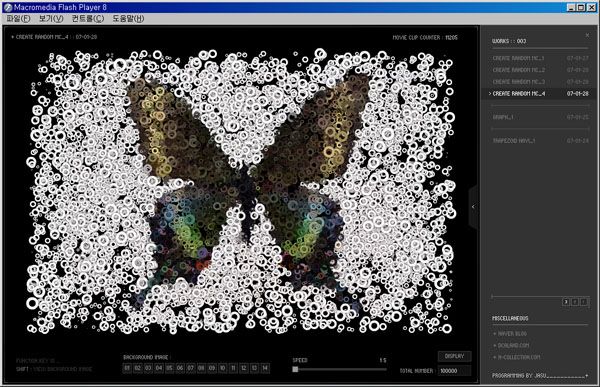Select background image 02

[x=138, y=368]
